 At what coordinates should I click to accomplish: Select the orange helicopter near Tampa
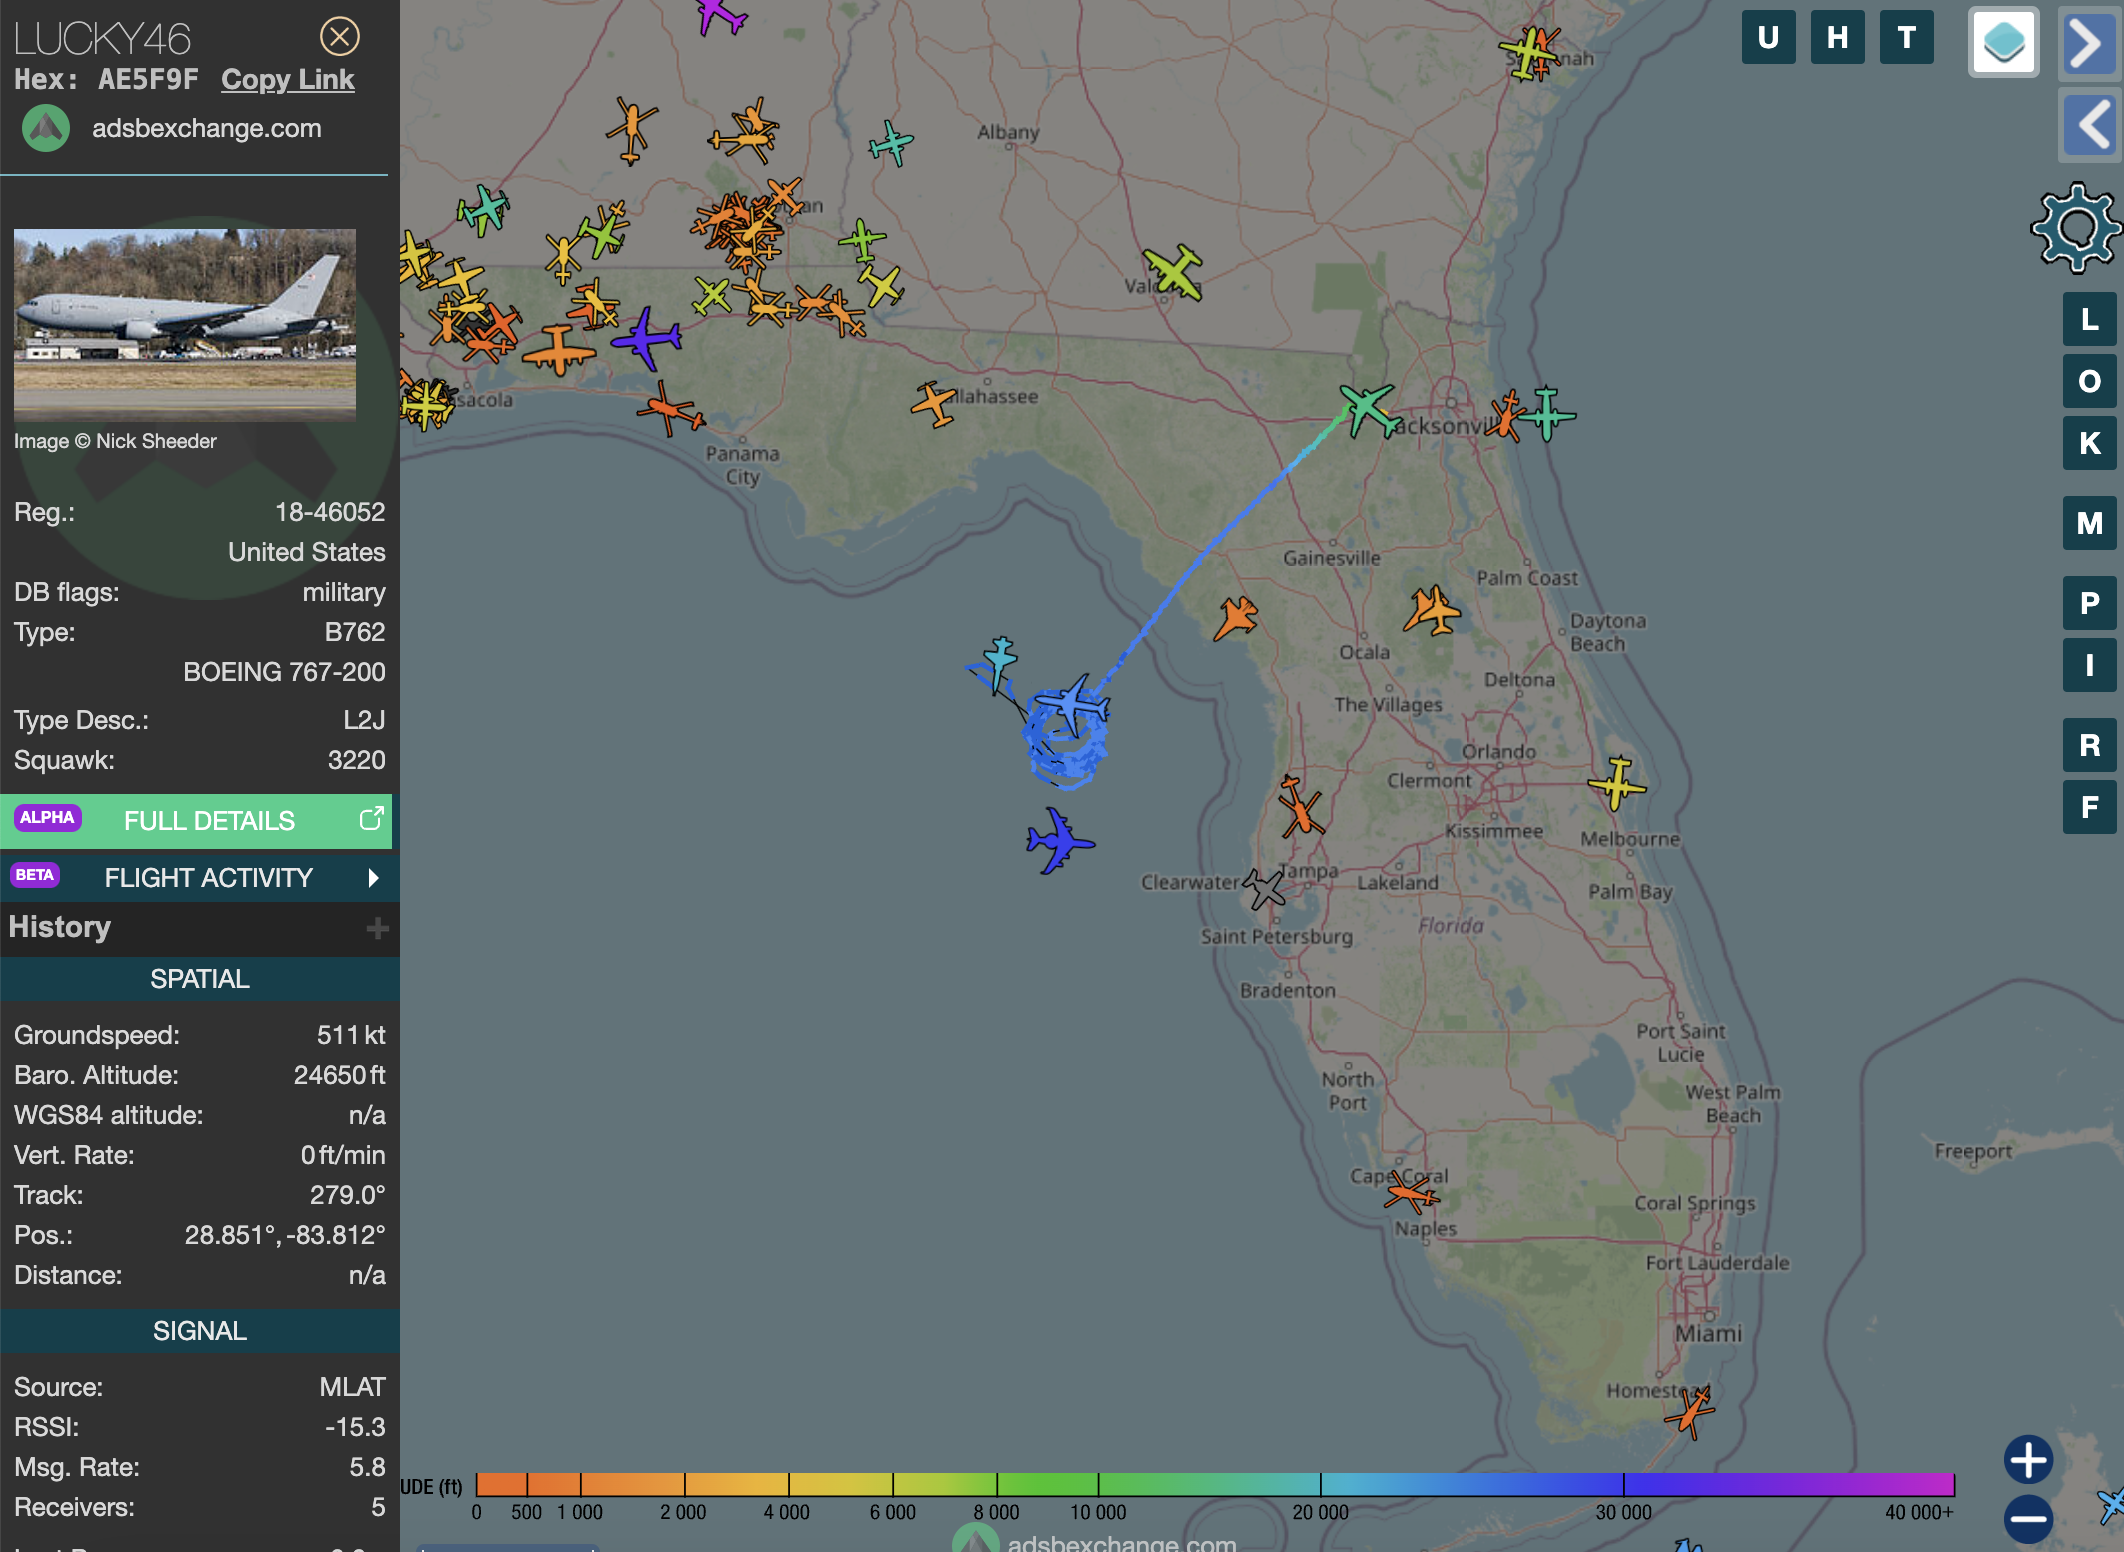pos(1300,806)
